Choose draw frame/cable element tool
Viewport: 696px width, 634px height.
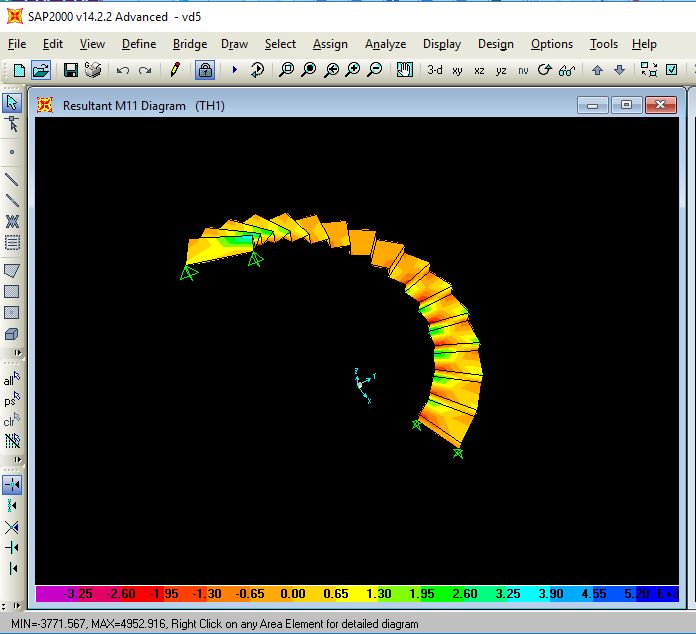tap(12, 179)
